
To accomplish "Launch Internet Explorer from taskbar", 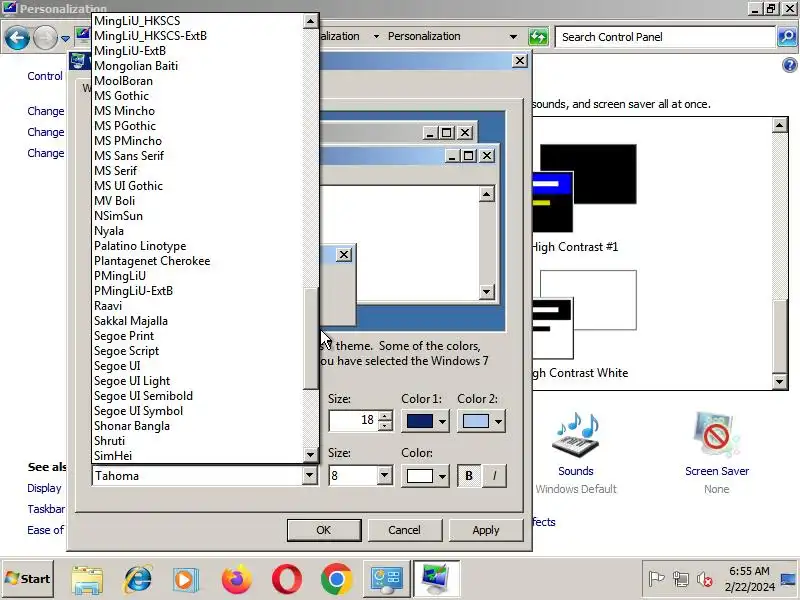I will [x=137, y=579].
